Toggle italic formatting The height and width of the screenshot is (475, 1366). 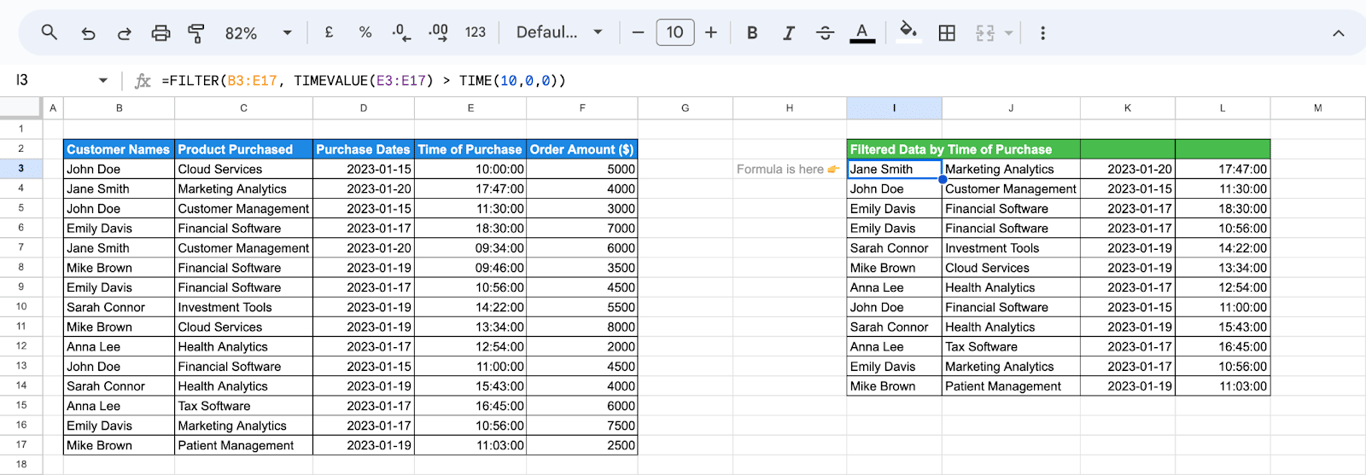(x=788, y=33)
